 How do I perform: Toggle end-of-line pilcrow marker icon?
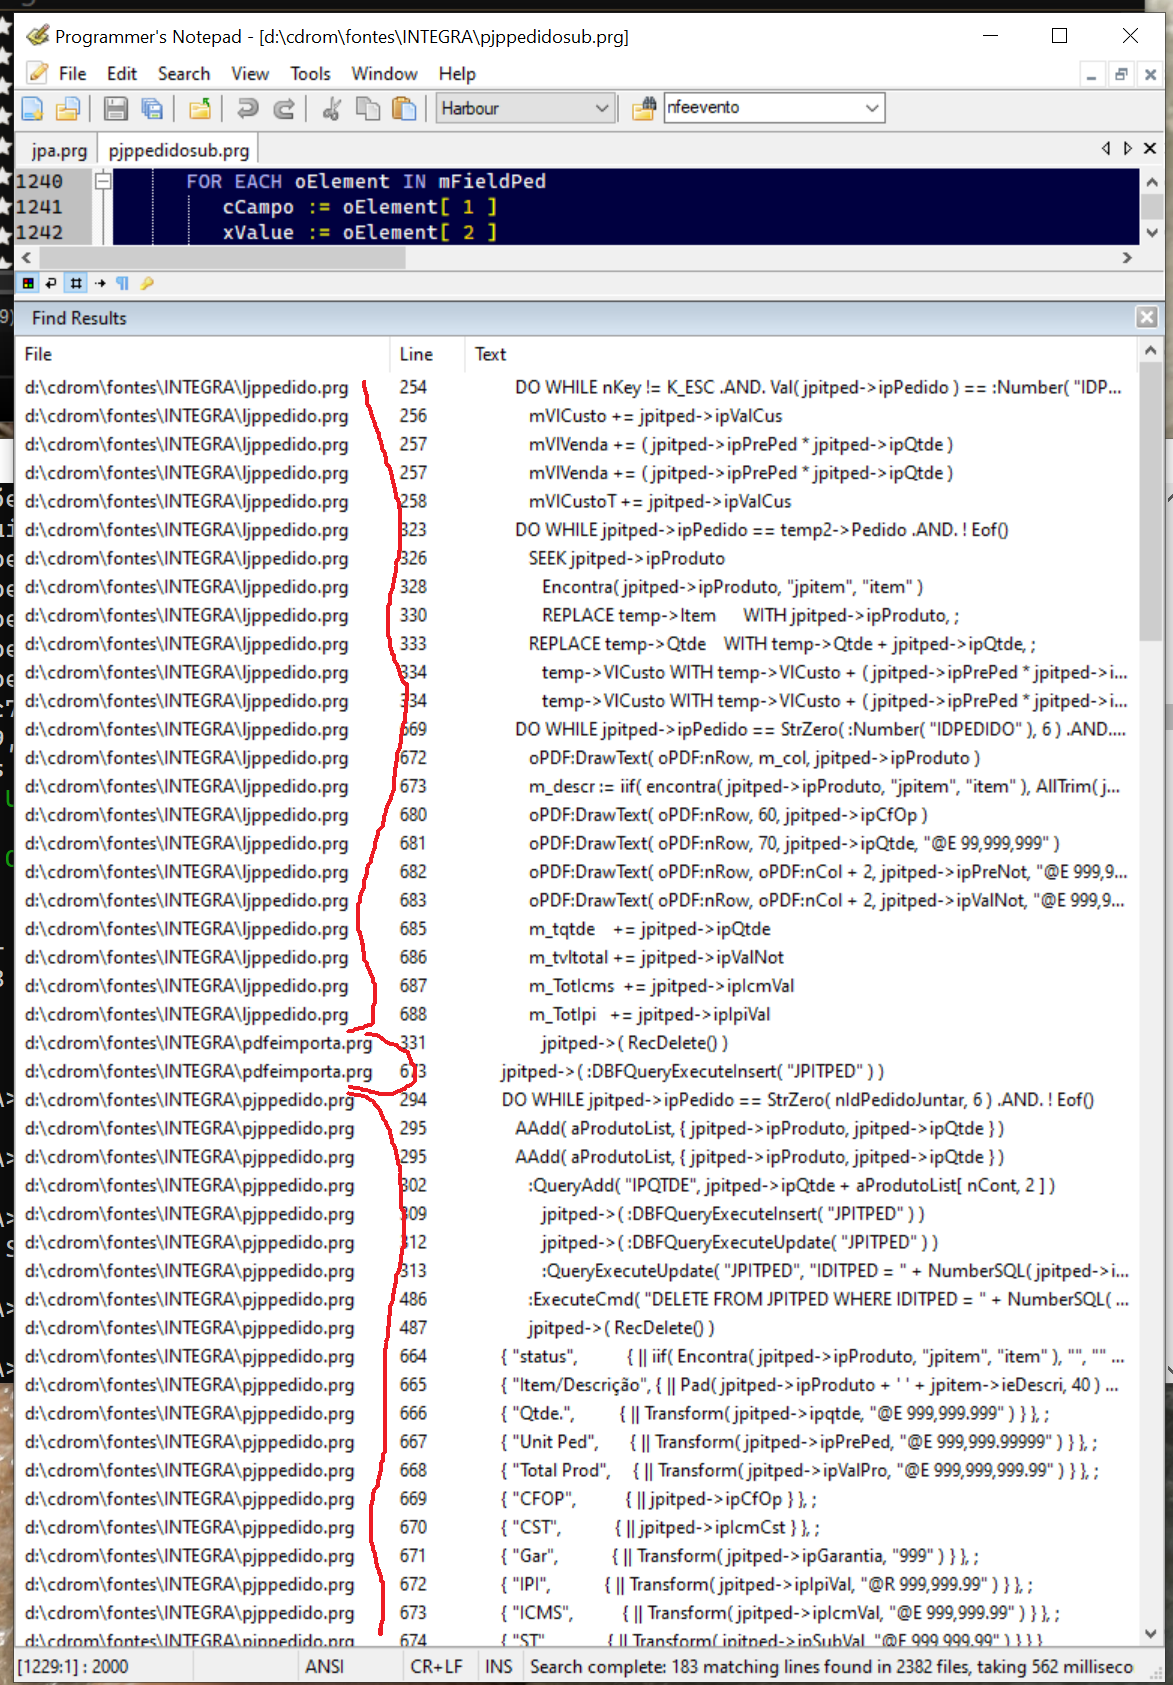(123, 284)
